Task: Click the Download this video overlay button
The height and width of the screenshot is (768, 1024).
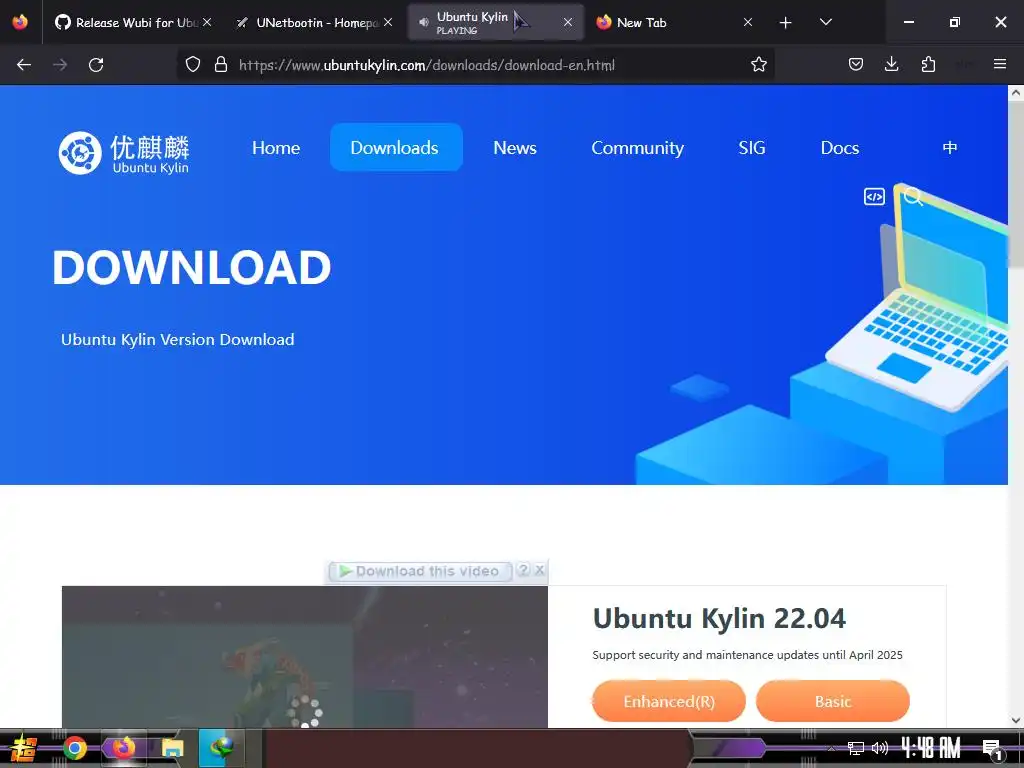Action: click(420, 571)
